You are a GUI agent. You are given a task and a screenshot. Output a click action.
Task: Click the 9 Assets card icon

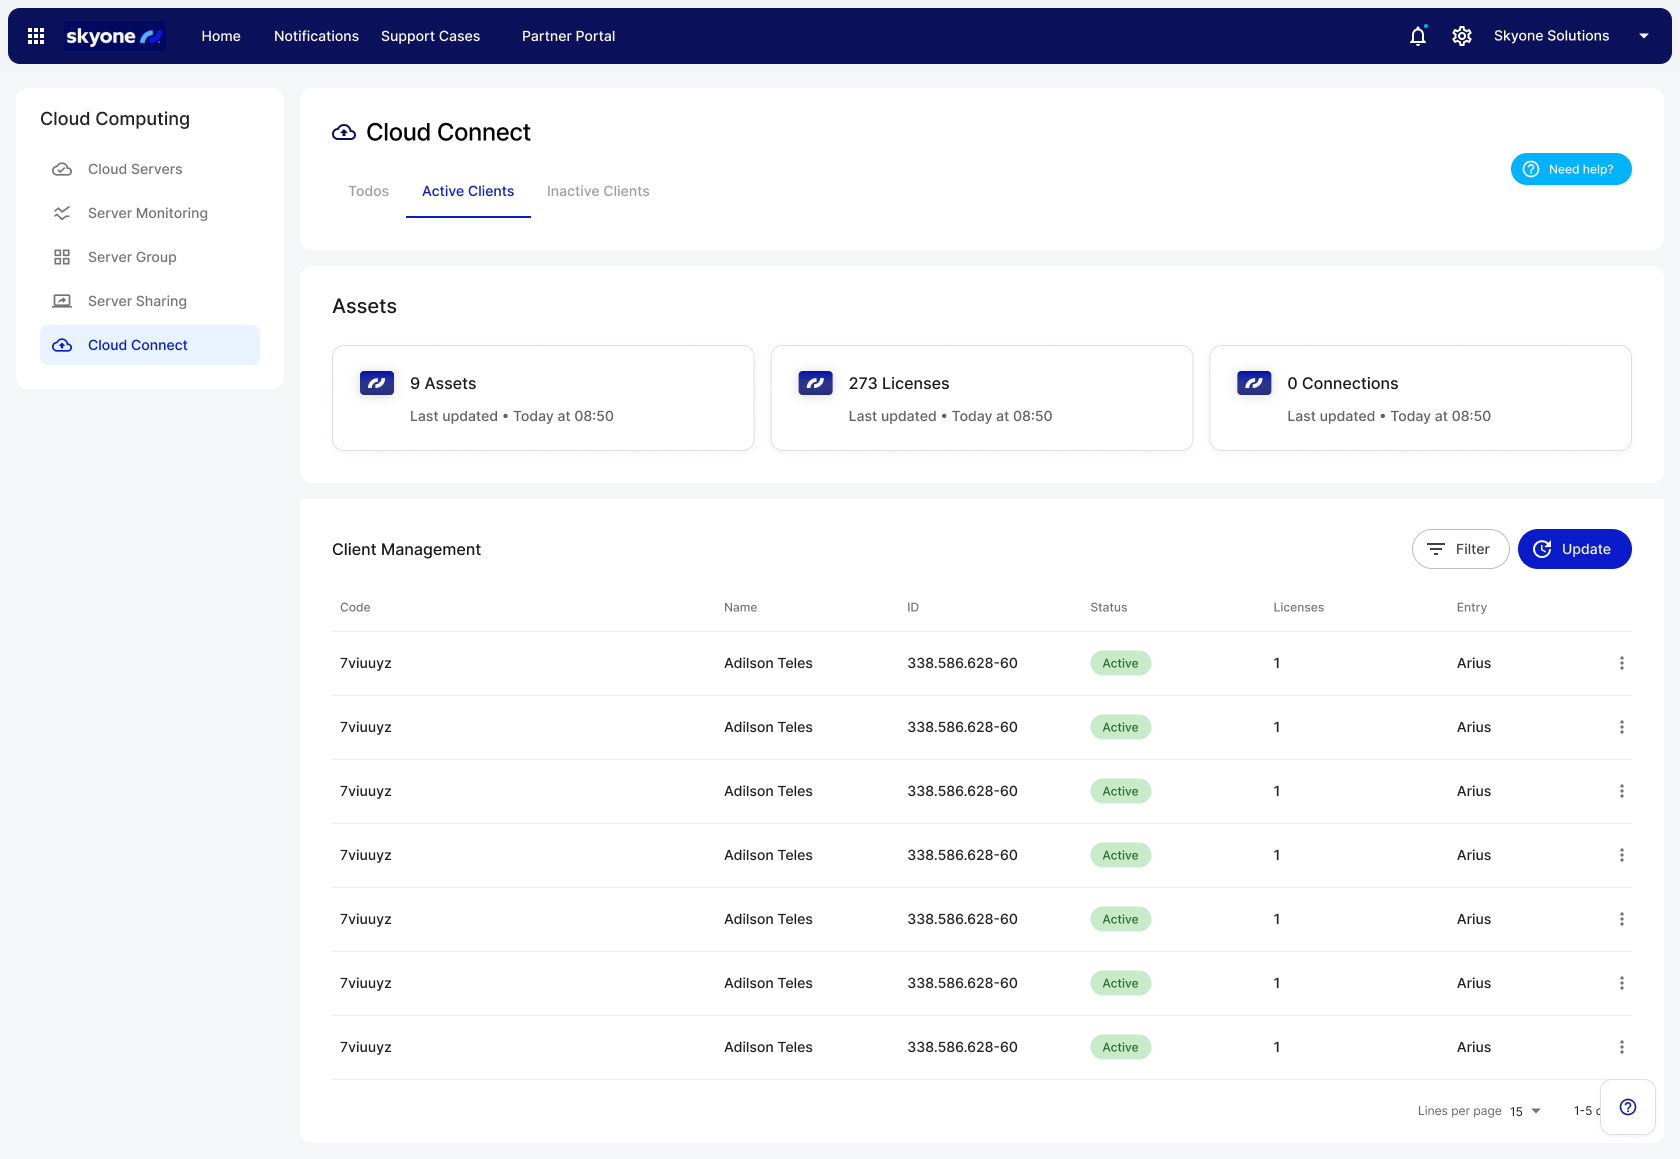coord(377,383)
